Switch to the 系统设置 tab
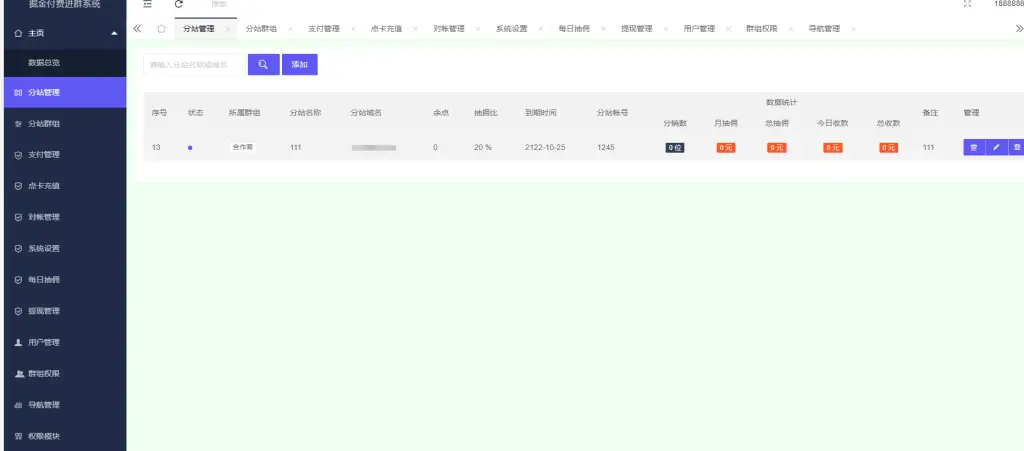Screen dimensions: 1024x451 (511, 29)
